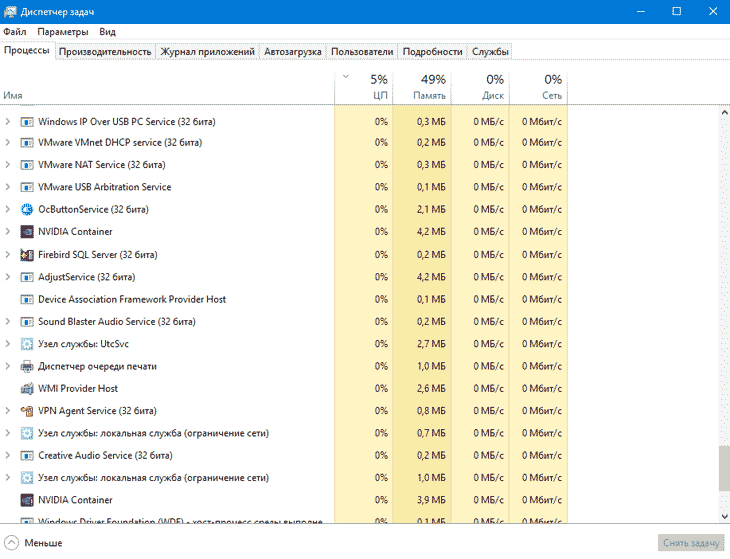This screenshot has height=559, width=730.
Task: Expand the AdjustService (32 бита) process
Action: [8, 277]
